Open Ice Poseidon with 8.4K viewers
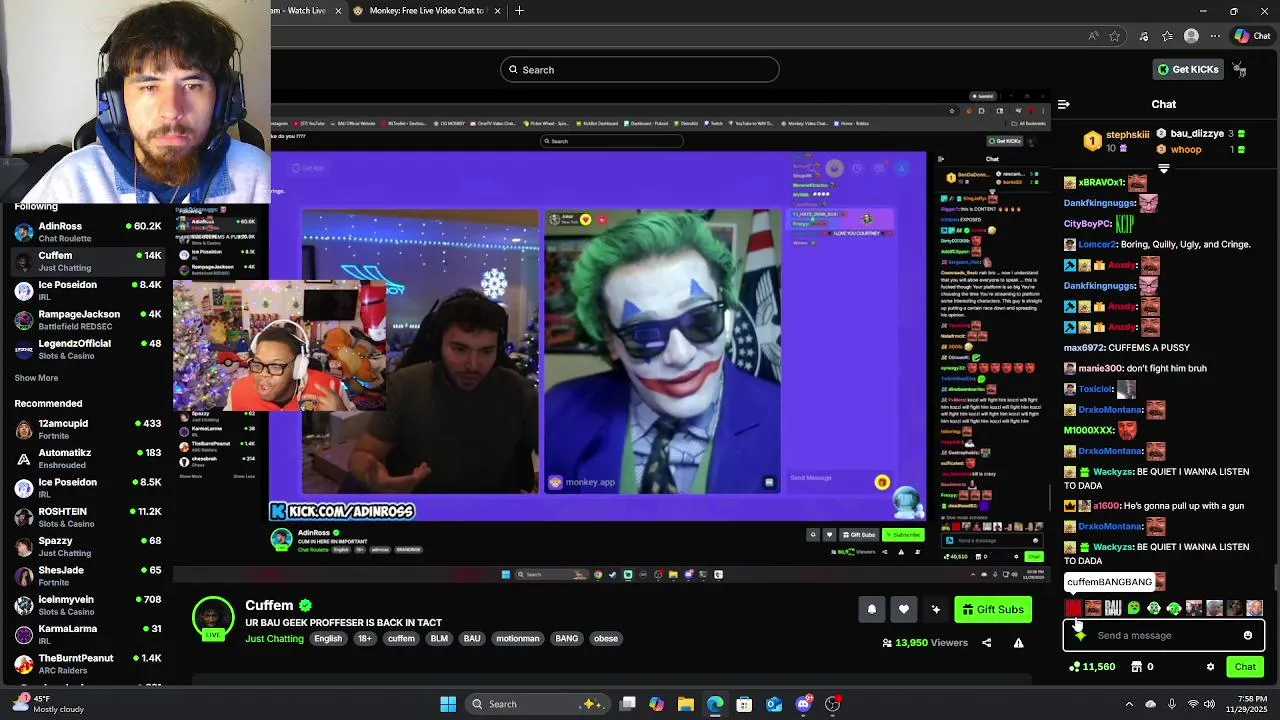 [x=88, y=290]
